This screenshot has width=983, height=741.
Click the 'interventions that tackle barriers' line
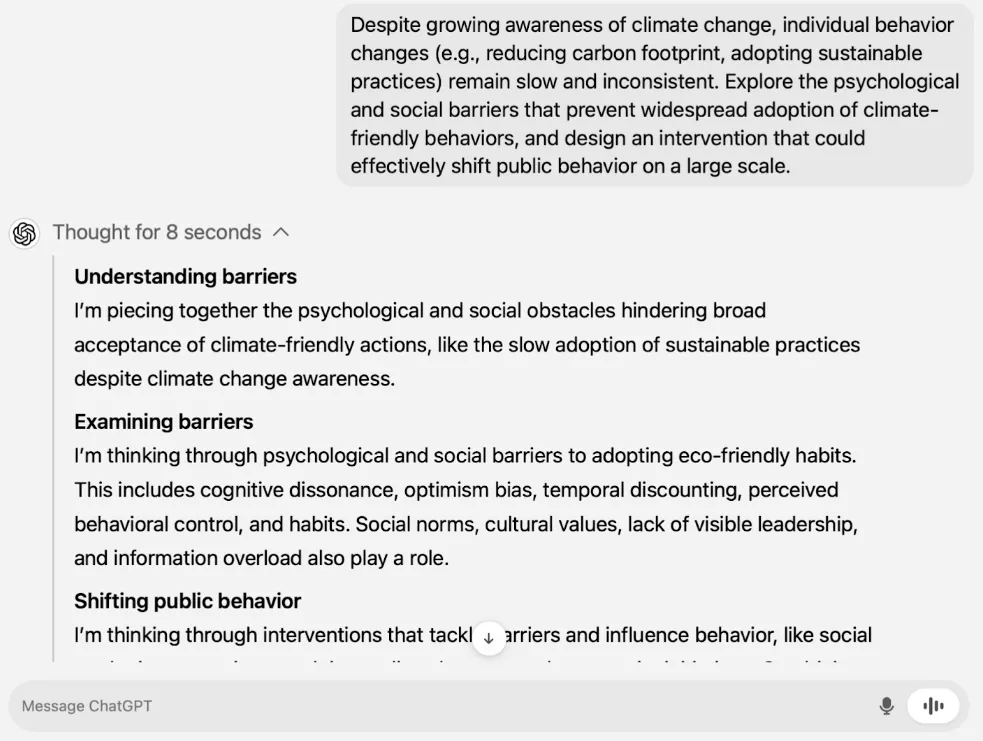(473, 635)
